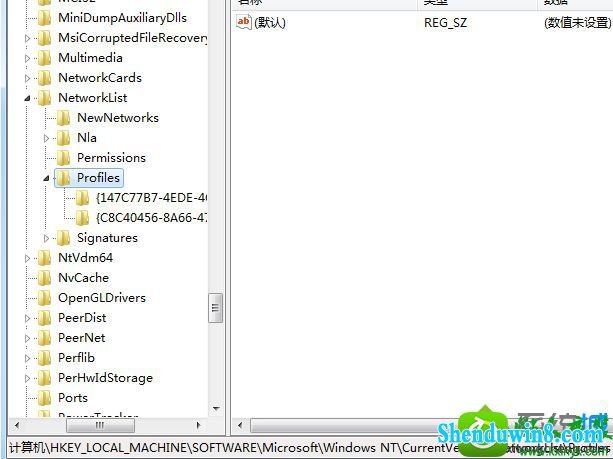Click the Permissions folder icon
The image size is (613, 459).
coord(63,158)
